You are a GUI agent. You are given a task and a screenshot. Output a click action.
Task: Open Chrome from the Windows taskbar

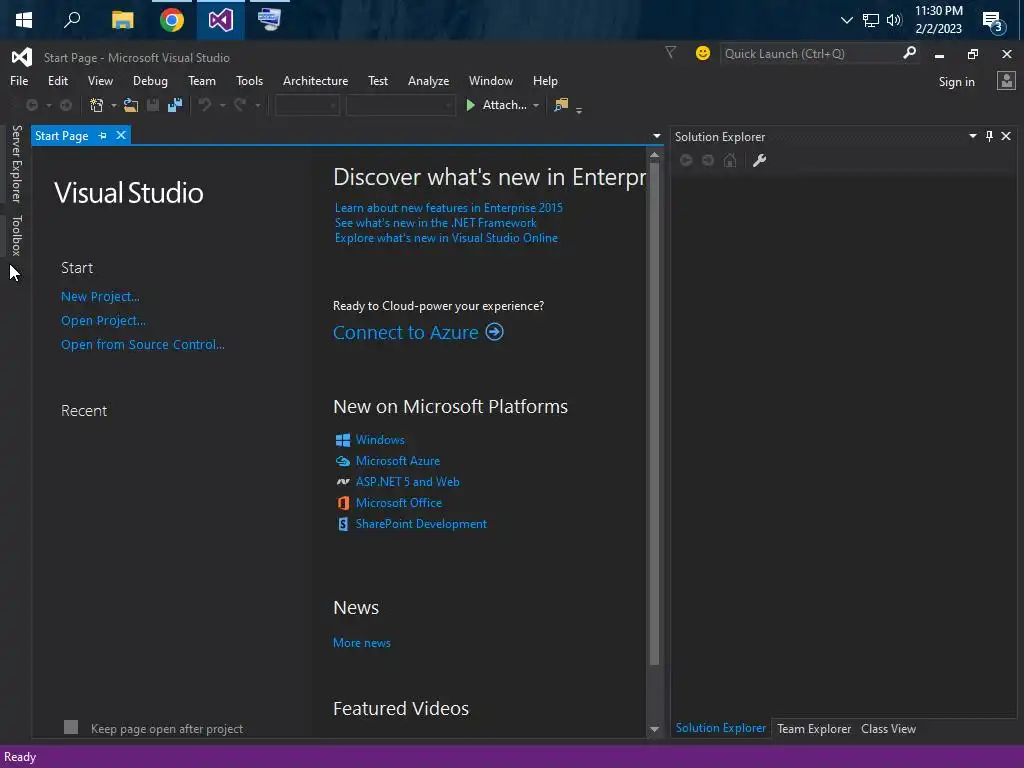(x=172, y=20)
